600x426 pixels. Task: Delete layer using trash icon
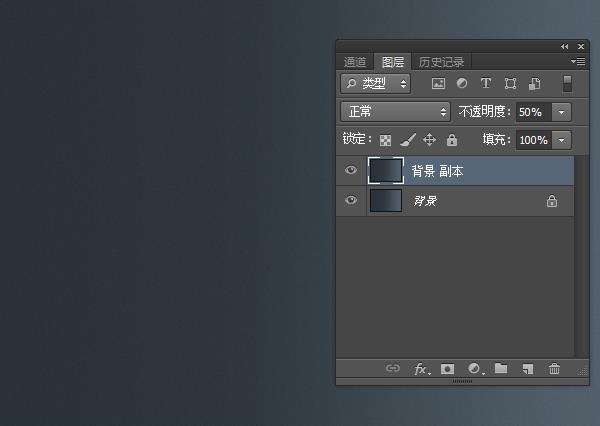pos(554,369)
